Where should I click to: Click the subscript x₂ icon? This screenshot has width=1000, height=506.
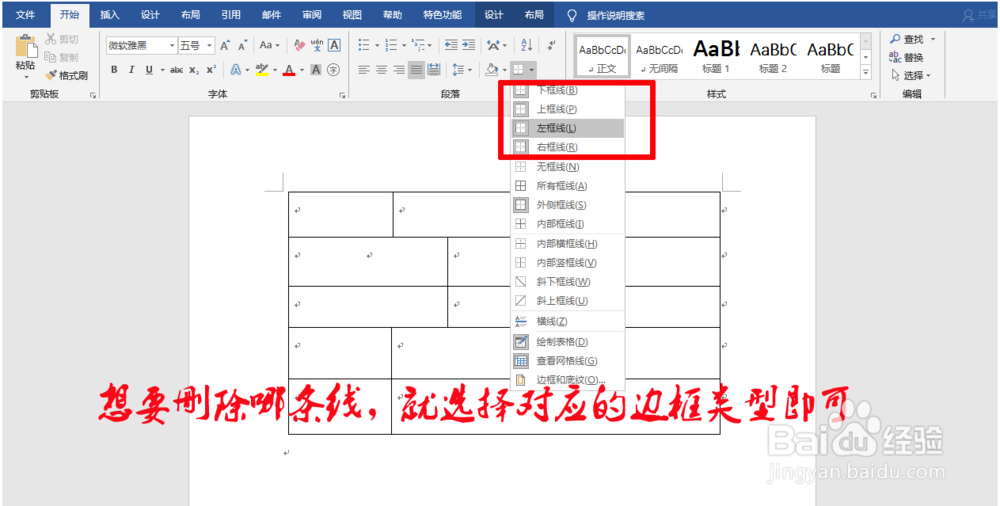tap(194, 70)
